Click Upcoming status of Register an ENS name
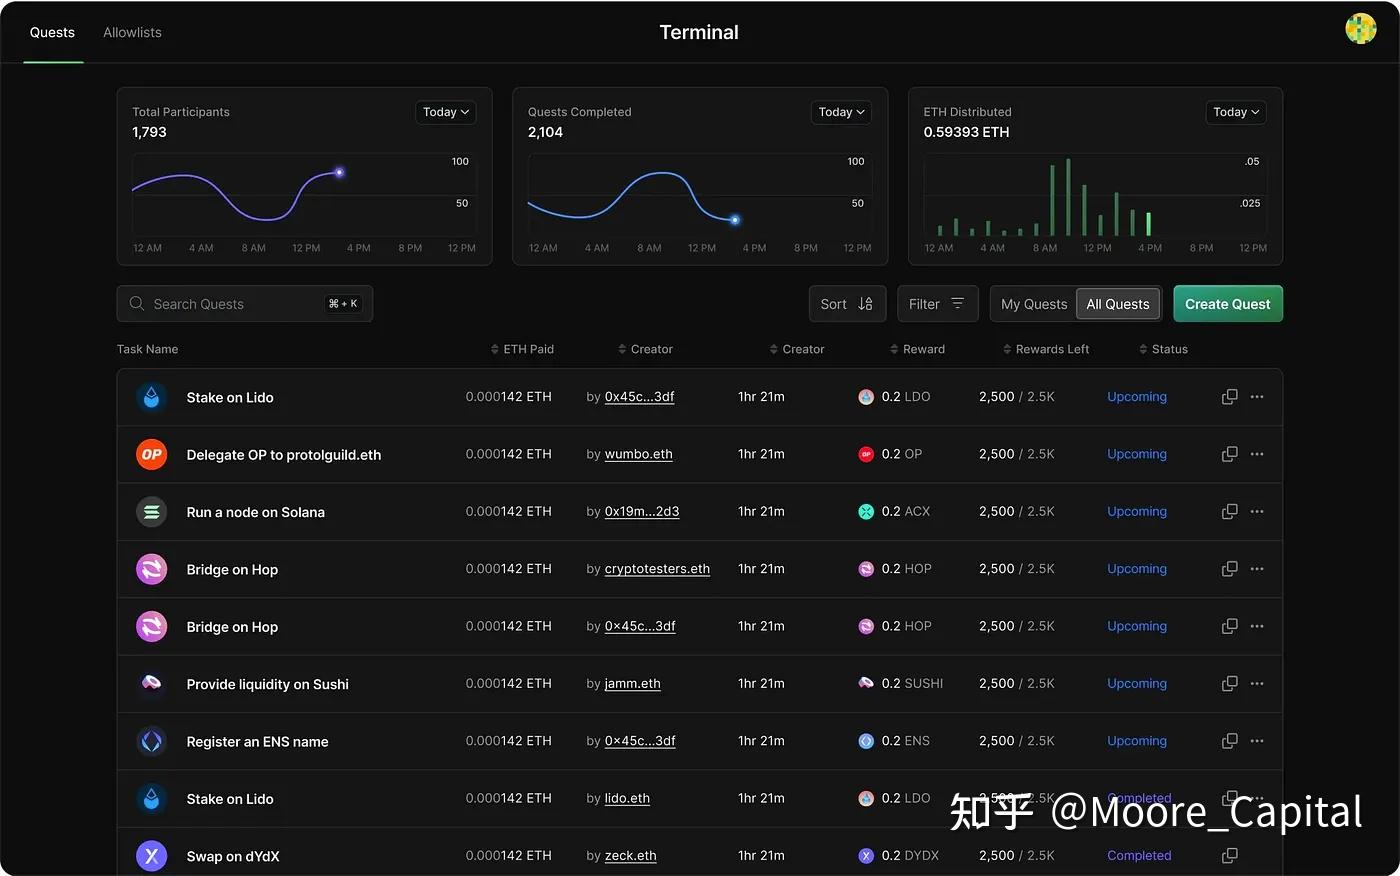 (1137, 741)
